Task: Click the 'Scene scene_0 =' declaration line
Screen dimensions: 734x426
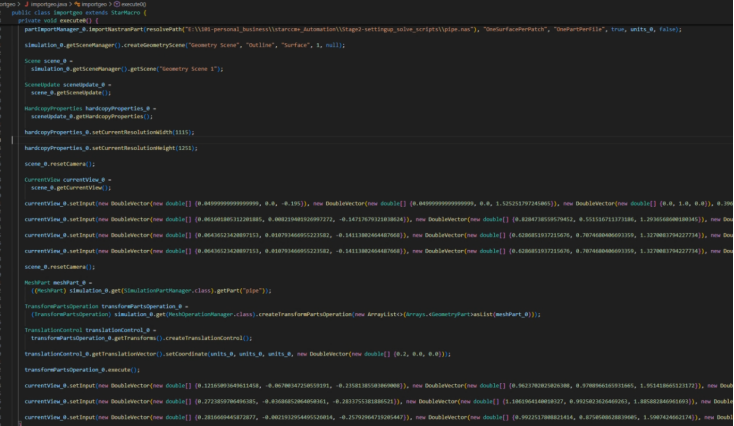Action: [49, 61]
